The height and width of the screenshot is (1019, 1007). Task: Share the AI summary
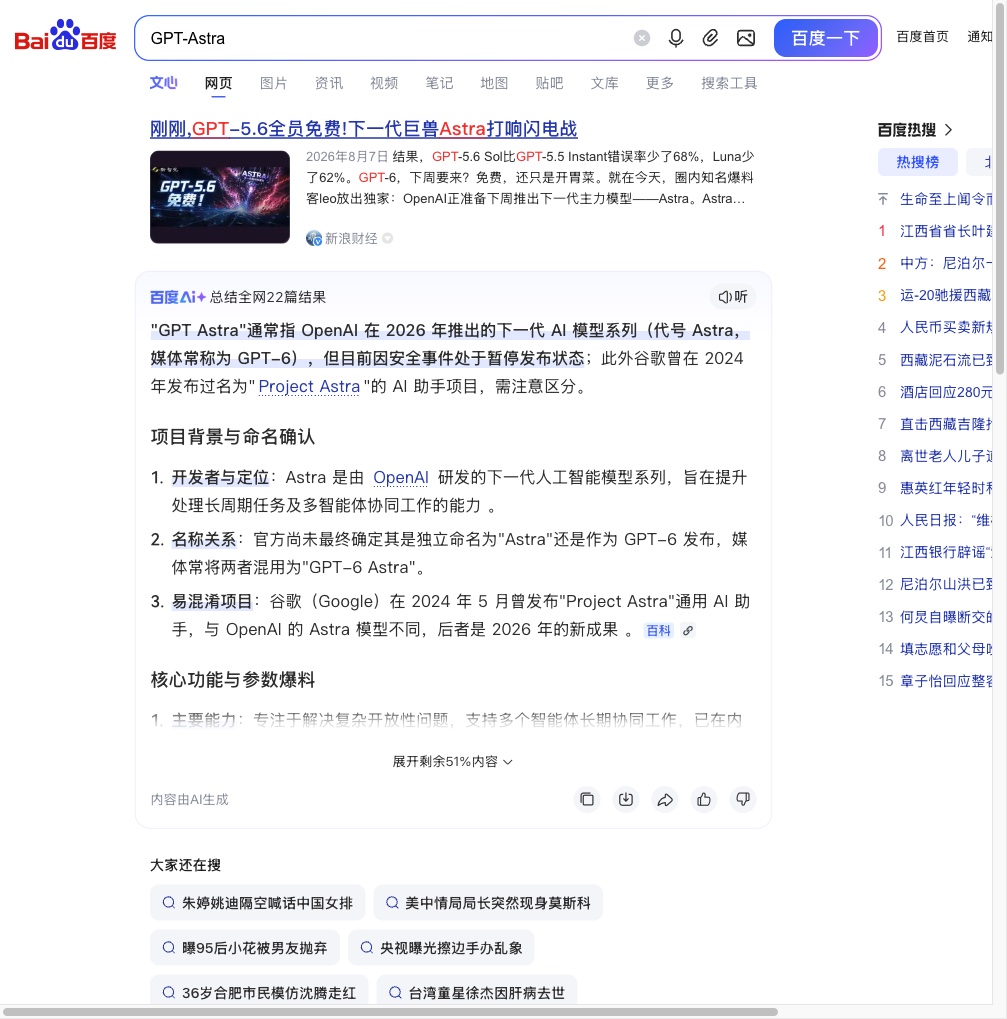665,799
